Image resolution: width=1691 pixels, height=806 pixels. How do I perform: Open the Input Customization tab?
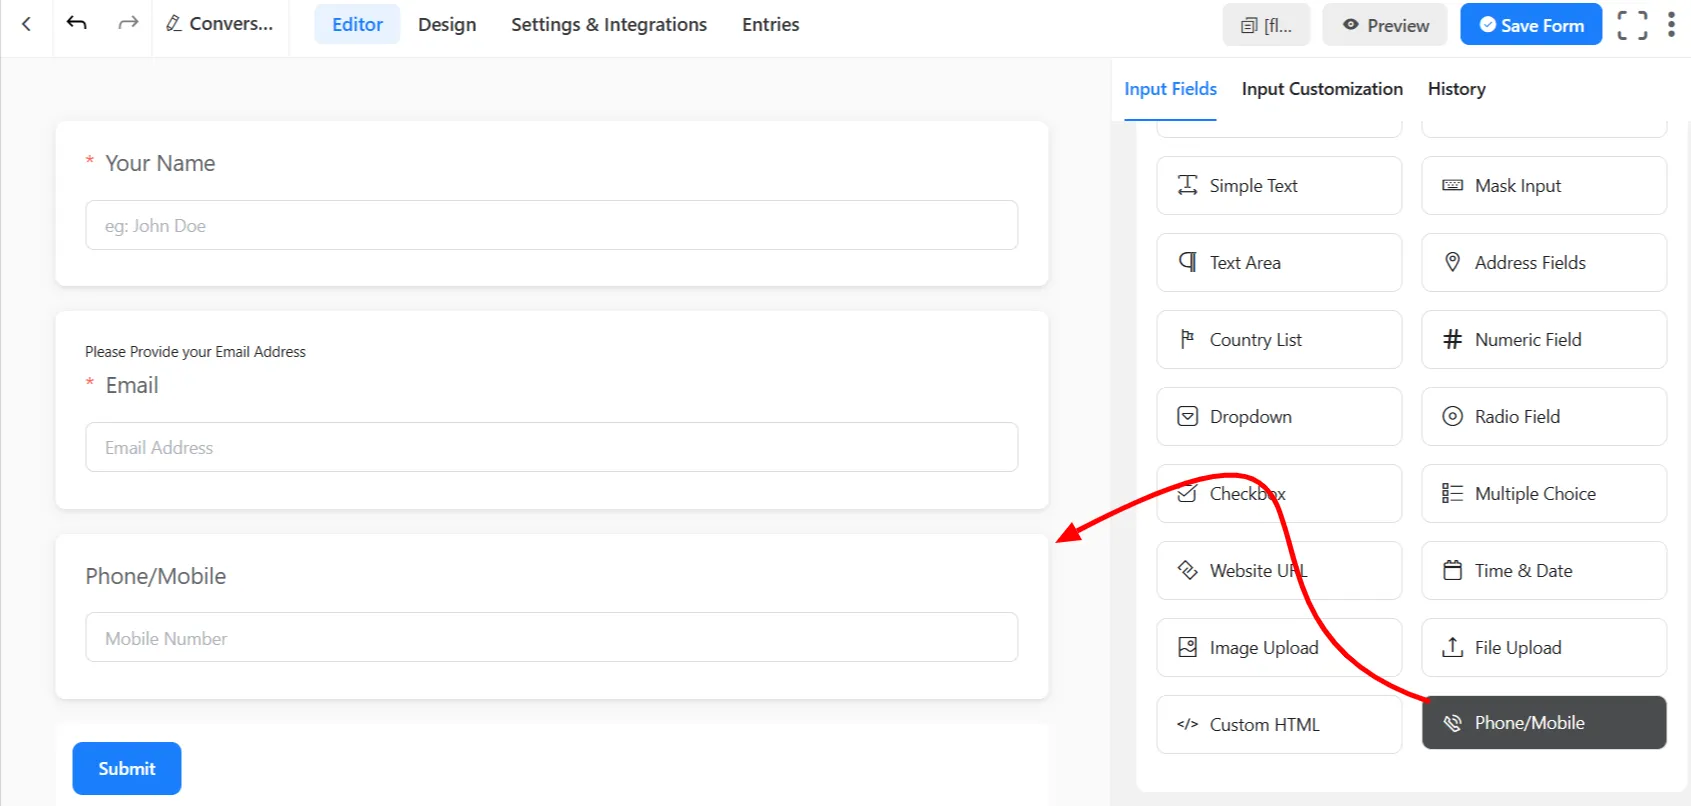coord(1321,89)
